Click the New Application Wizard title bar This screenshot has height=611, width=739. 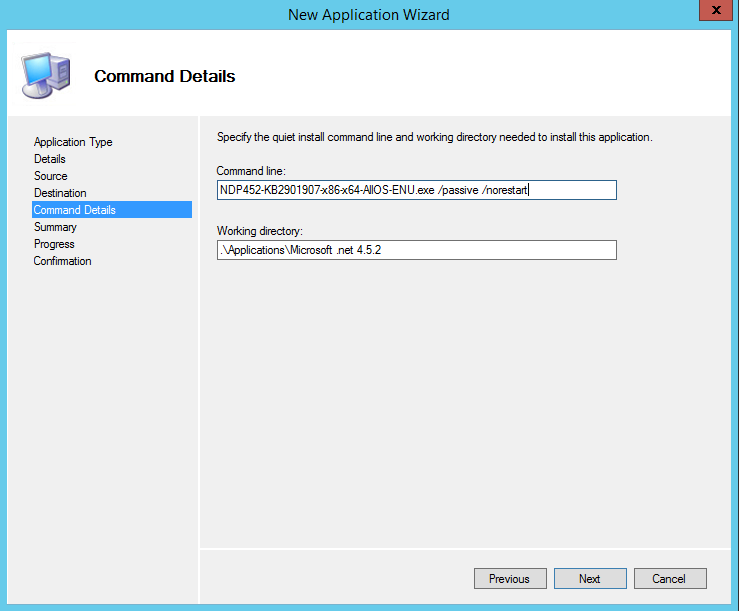point(369,15)
